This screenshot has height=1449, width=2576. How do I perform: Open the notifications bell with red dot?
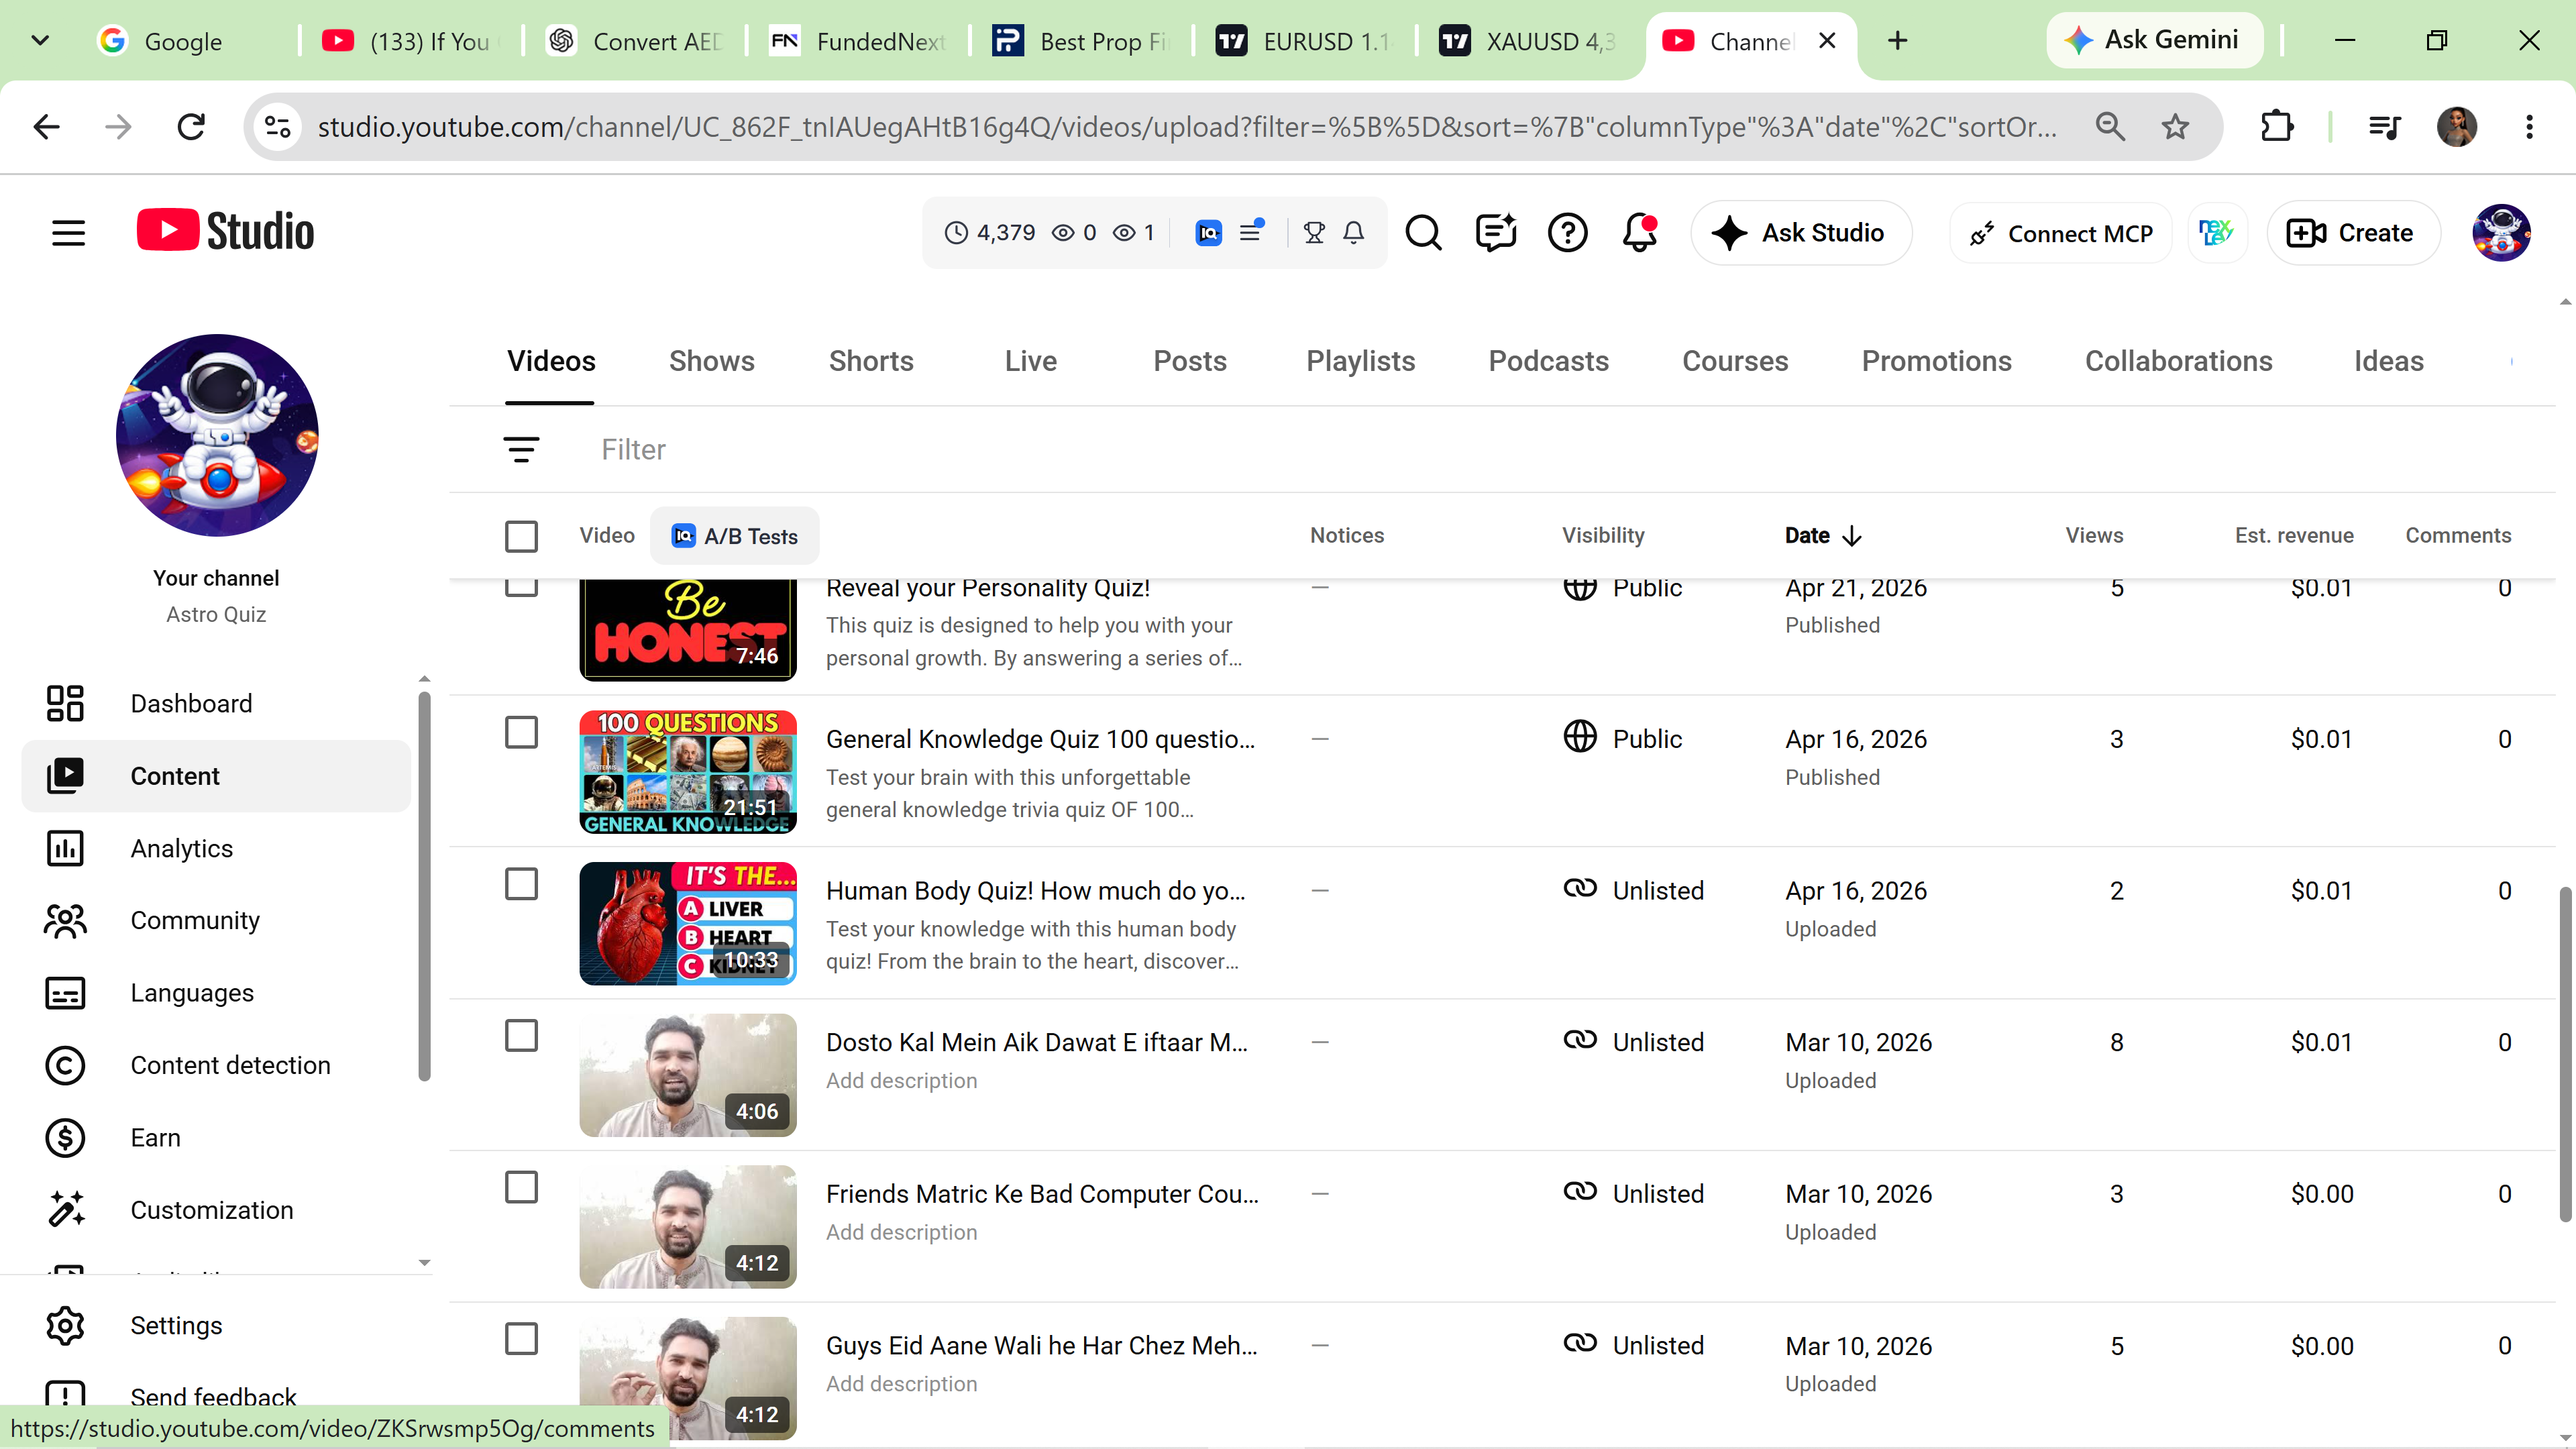tap(1640, 233)
